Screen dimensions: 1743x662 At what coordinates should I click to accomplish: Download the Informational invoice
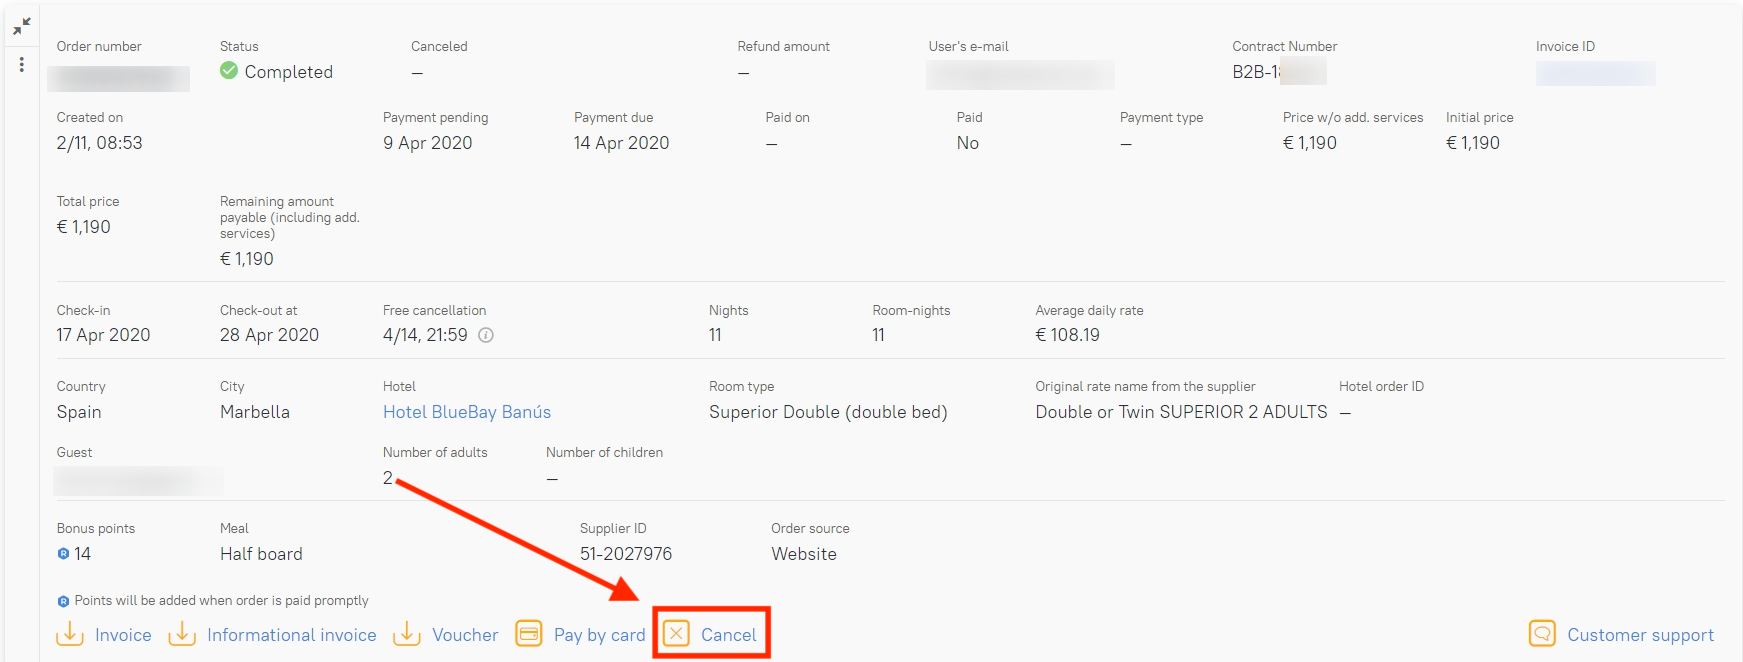291,635
